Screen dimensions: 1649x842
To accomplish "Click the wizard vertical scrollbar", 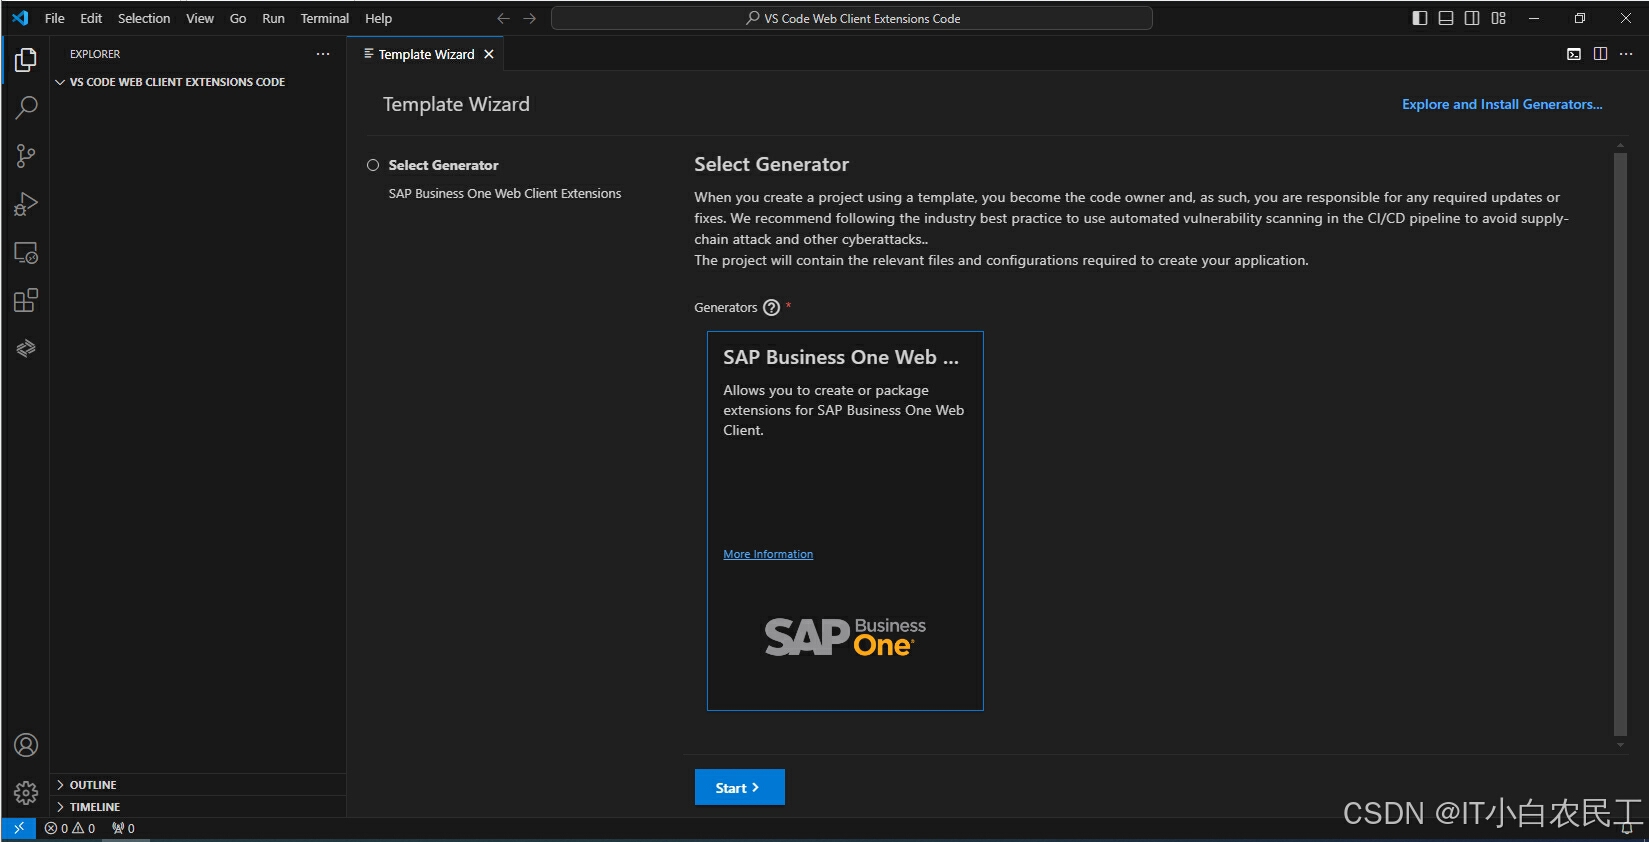I will coord(1620,445).
